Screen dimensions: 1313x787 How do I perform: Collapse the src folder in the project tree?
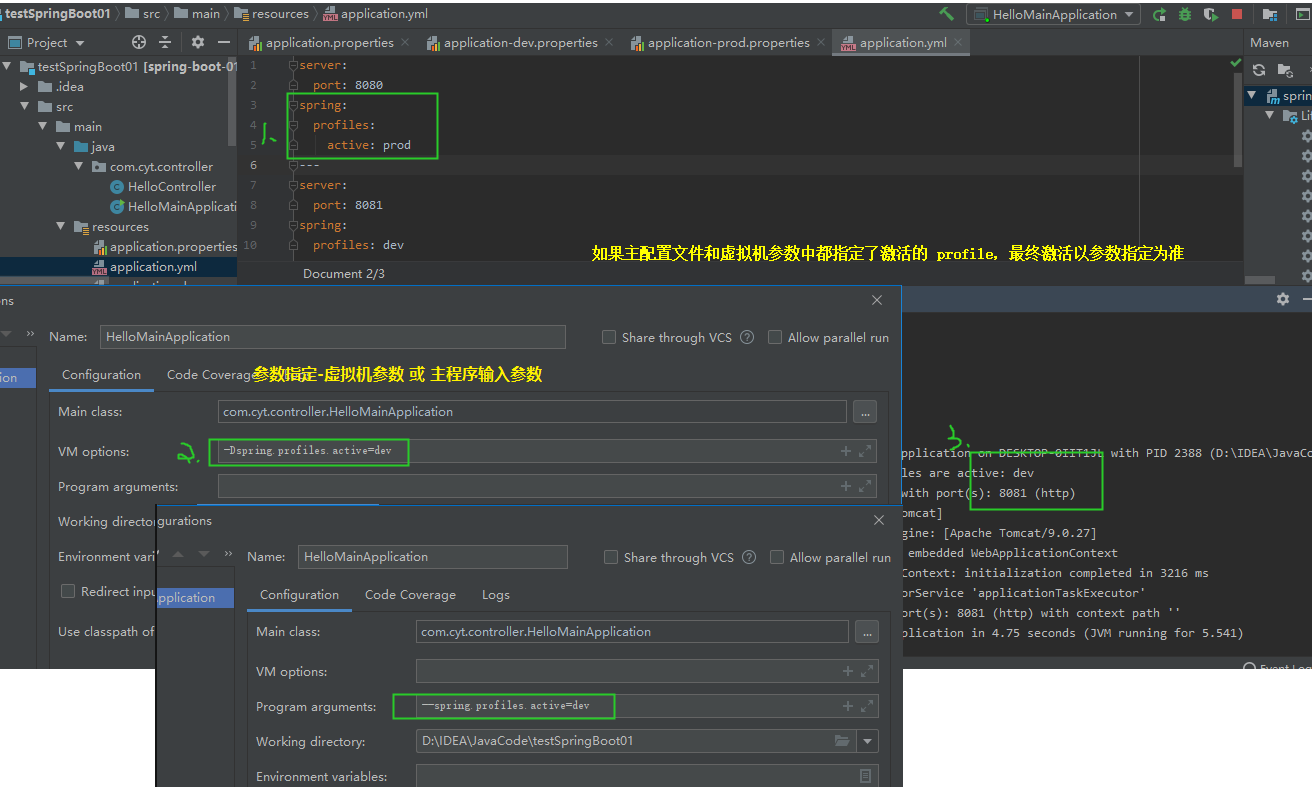pos(25,106)
